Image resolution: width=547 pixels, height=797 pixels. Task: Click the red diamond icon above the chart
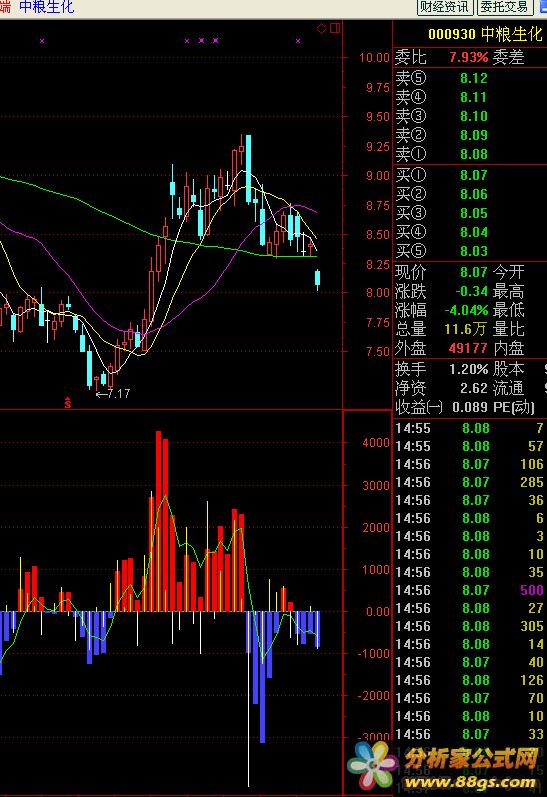click(321, 28)
